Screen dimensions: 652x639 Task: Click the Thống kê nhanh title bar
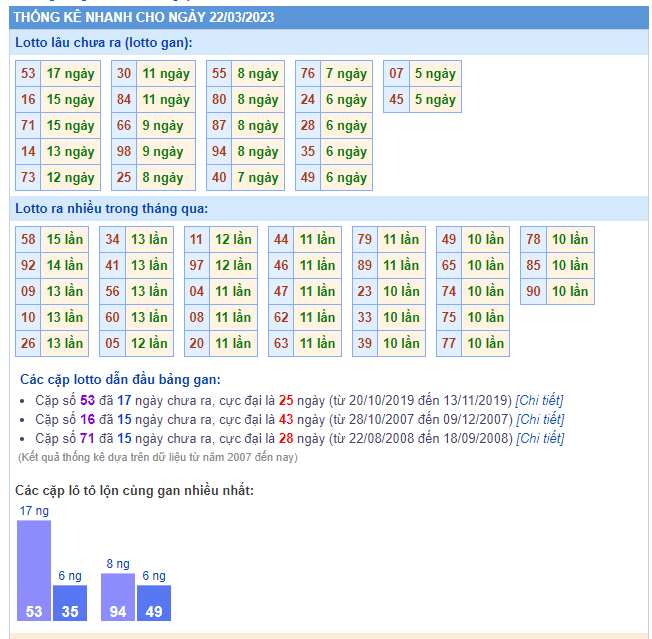point(144,17)
